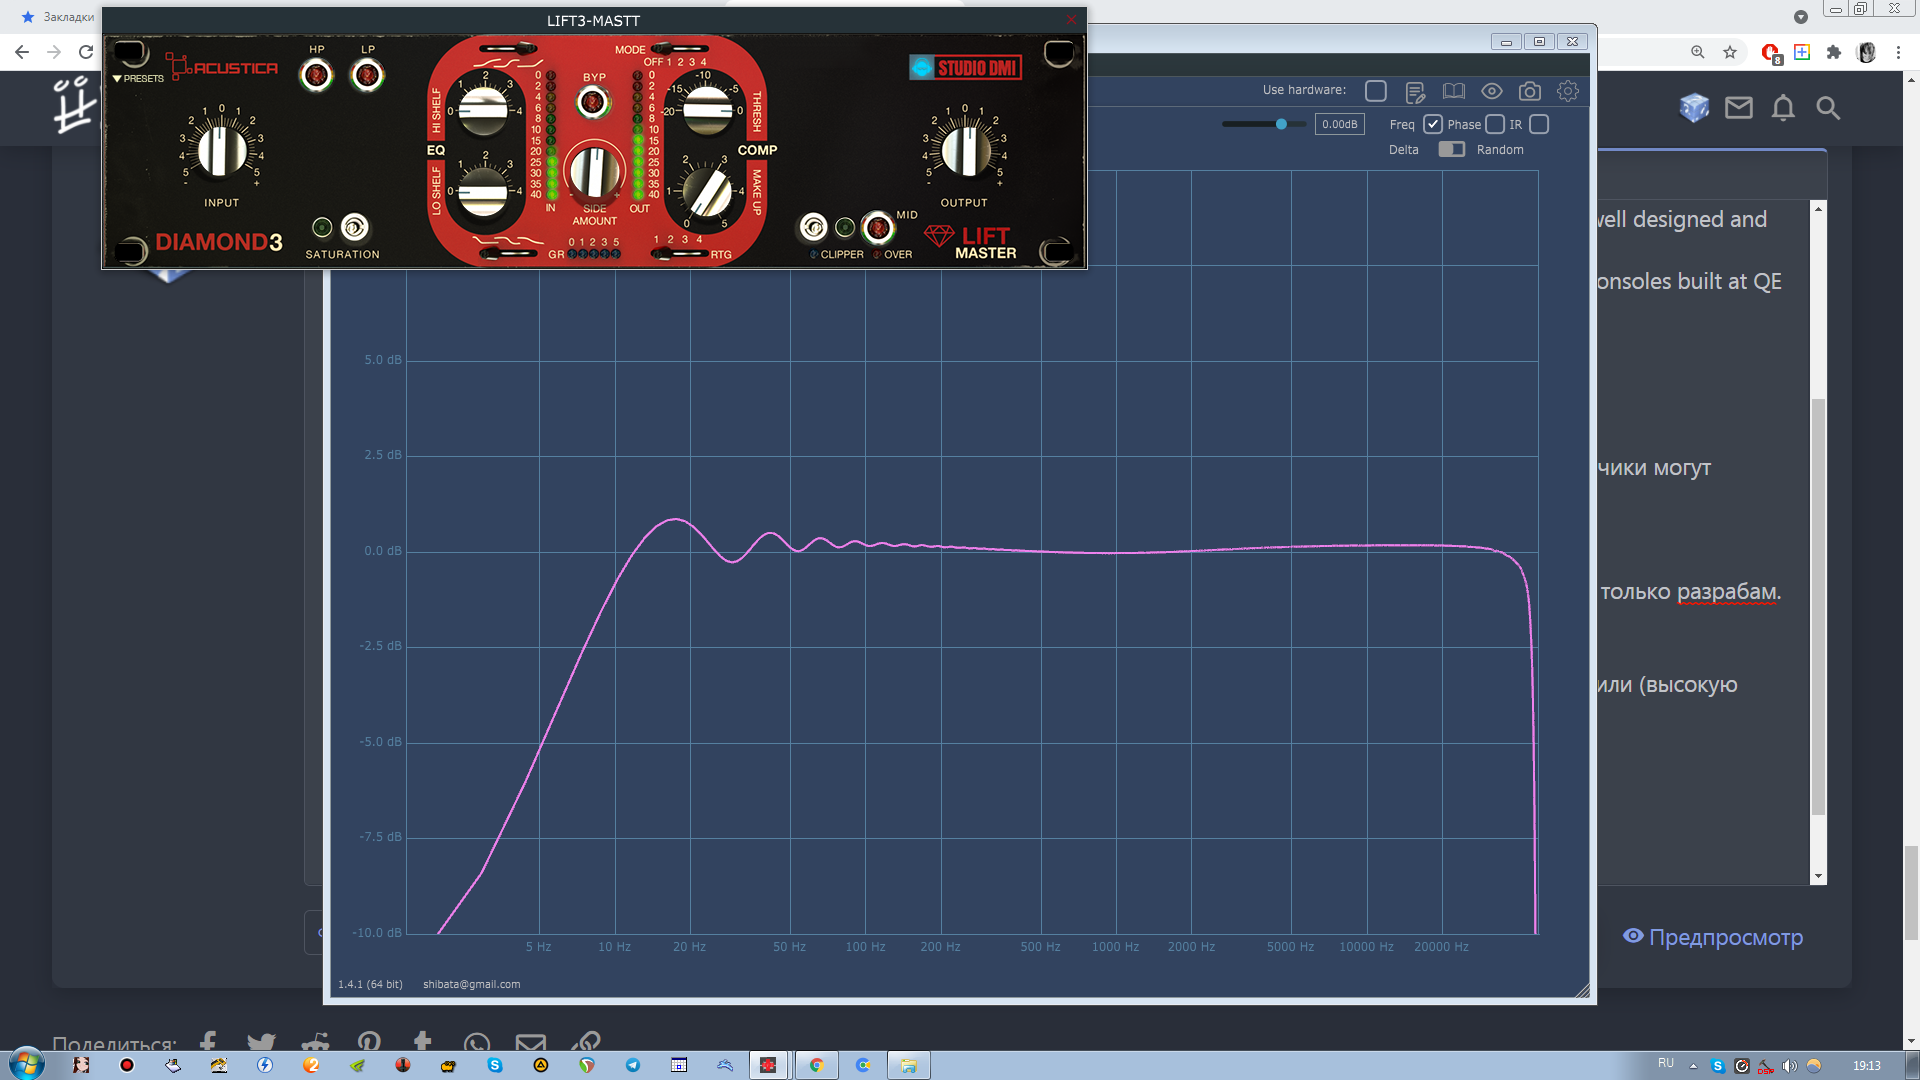This screenshot has width=1920, height=1080.
Task: Click the eye view icon in analyzer
Action: click(1491, 91)
